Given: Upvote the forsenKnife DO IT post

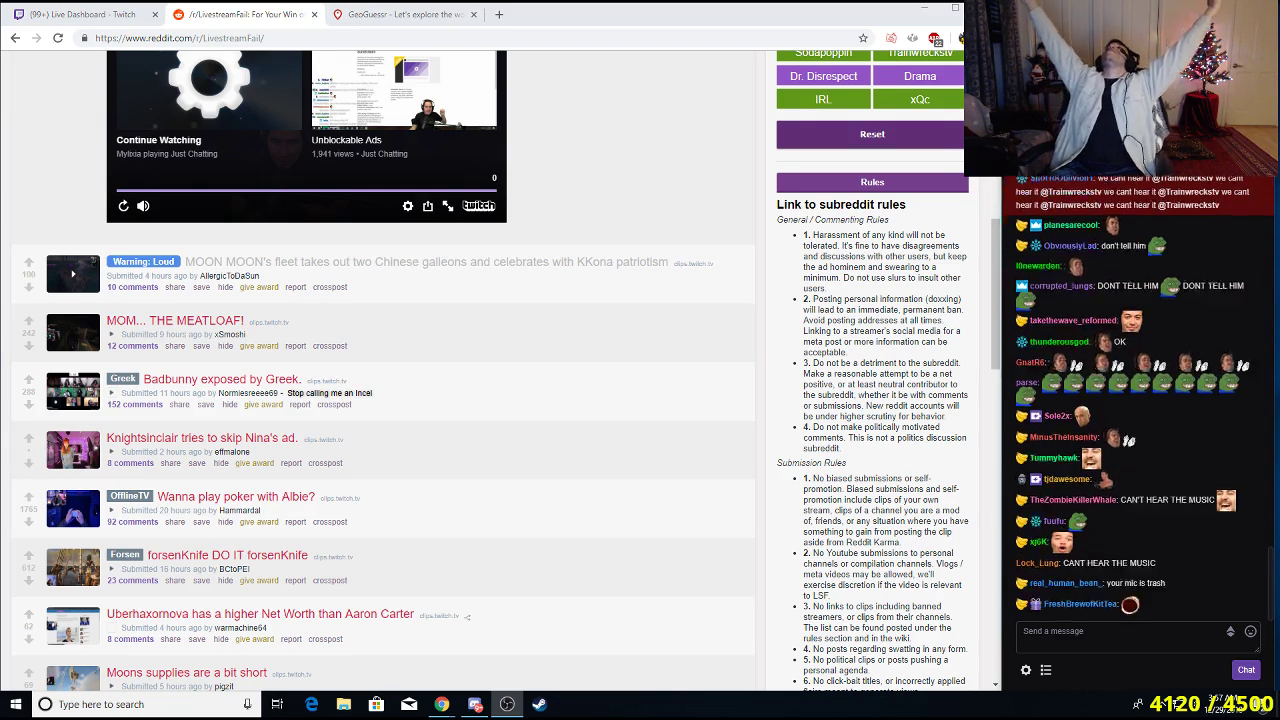Looking at the screenshot, I should [x=29, y=556].
